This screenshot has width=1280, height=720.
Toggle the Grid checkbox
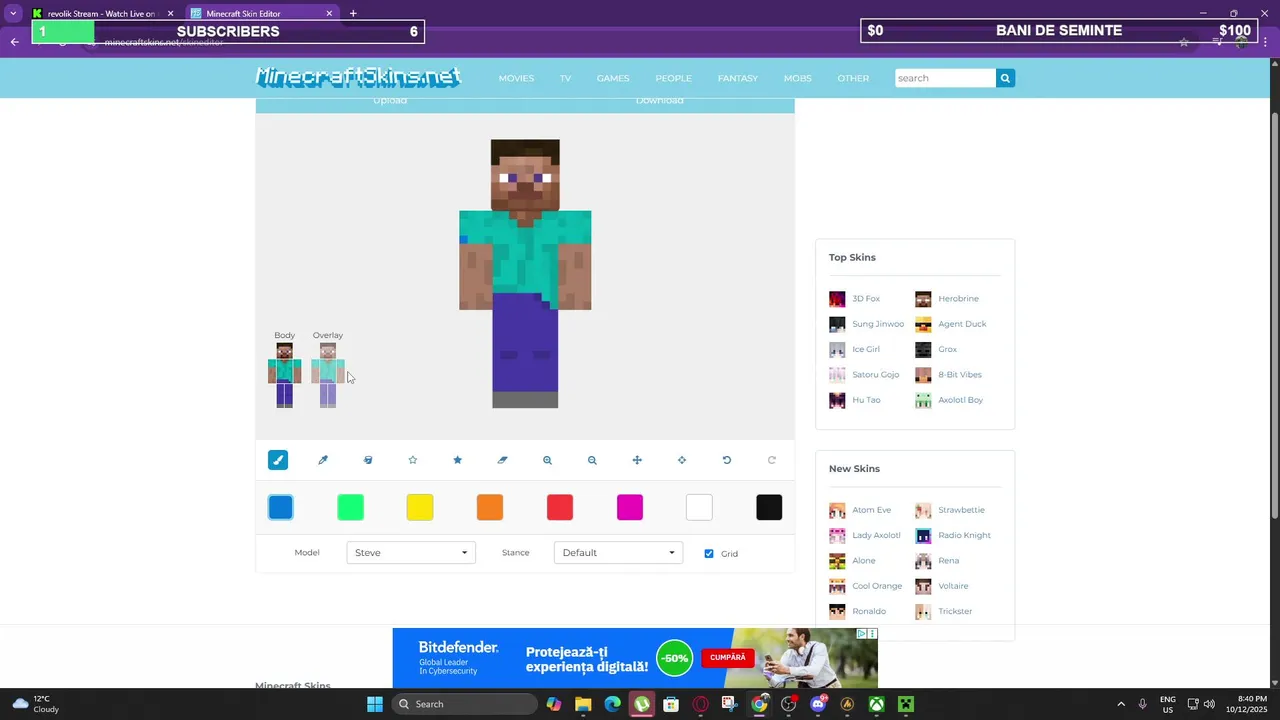[709, 553]
